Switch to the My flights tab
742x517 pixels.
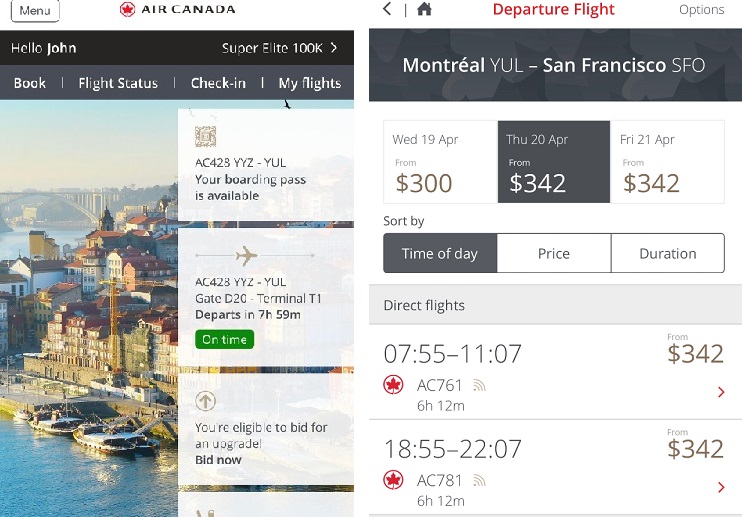(309, 83)
